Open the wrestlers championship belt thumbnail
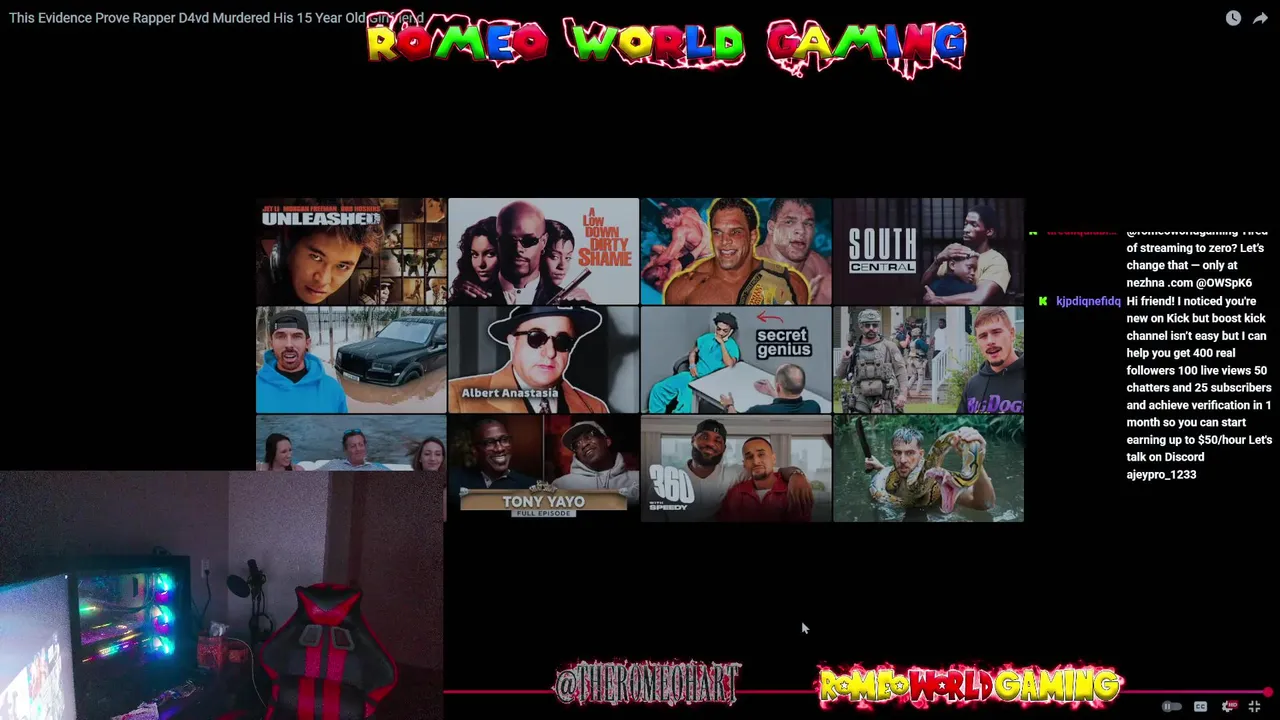1280x720 pixels. pos(736,251)
